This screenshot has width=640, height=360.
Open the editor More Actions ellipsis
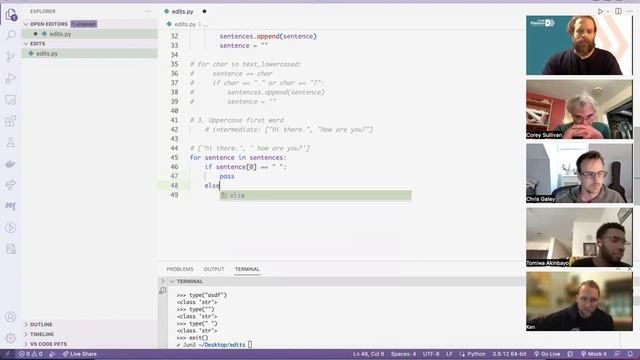point(630,11)
